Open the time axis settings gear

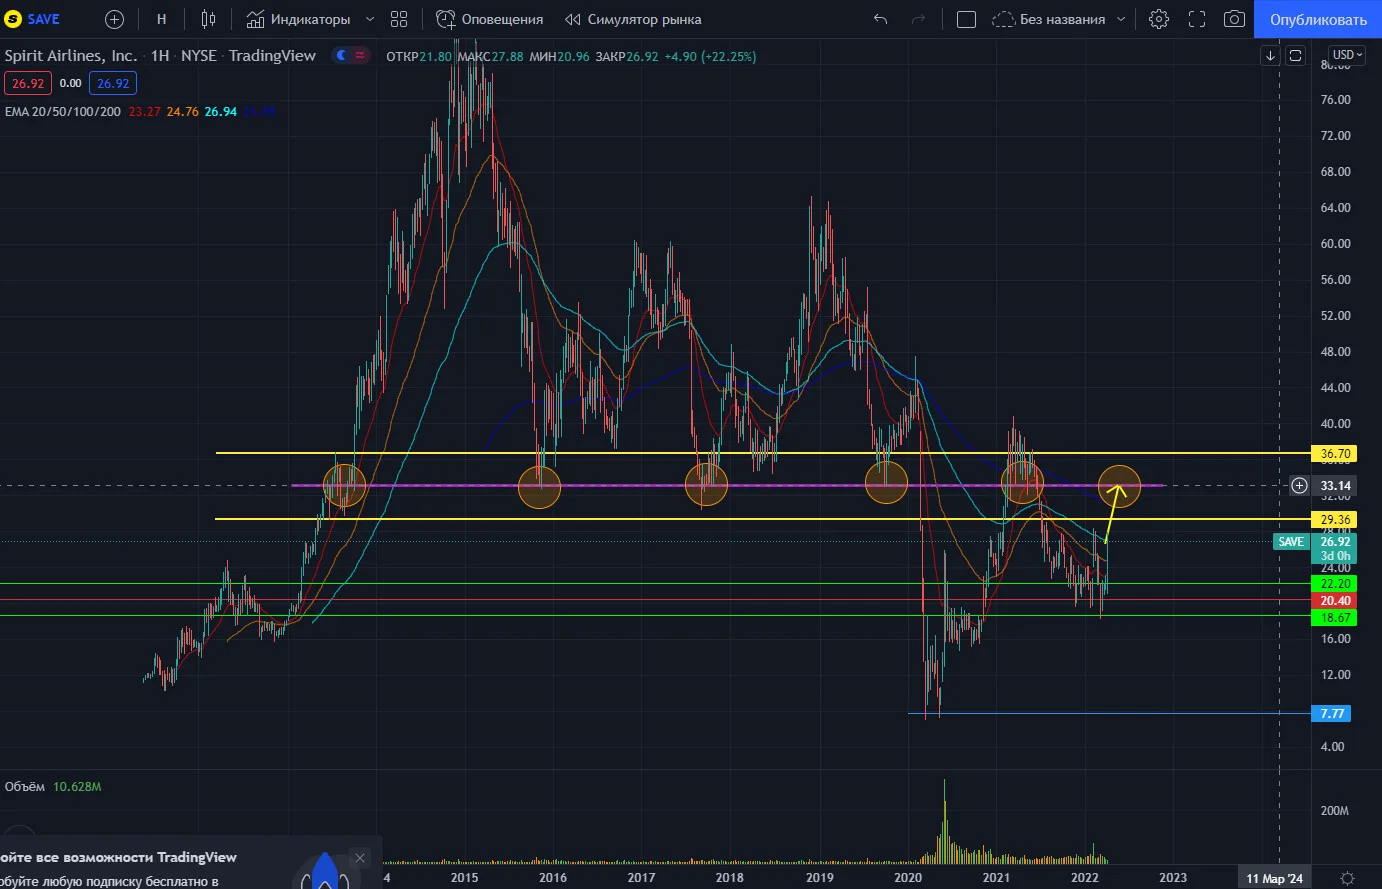coord(1347,878)
